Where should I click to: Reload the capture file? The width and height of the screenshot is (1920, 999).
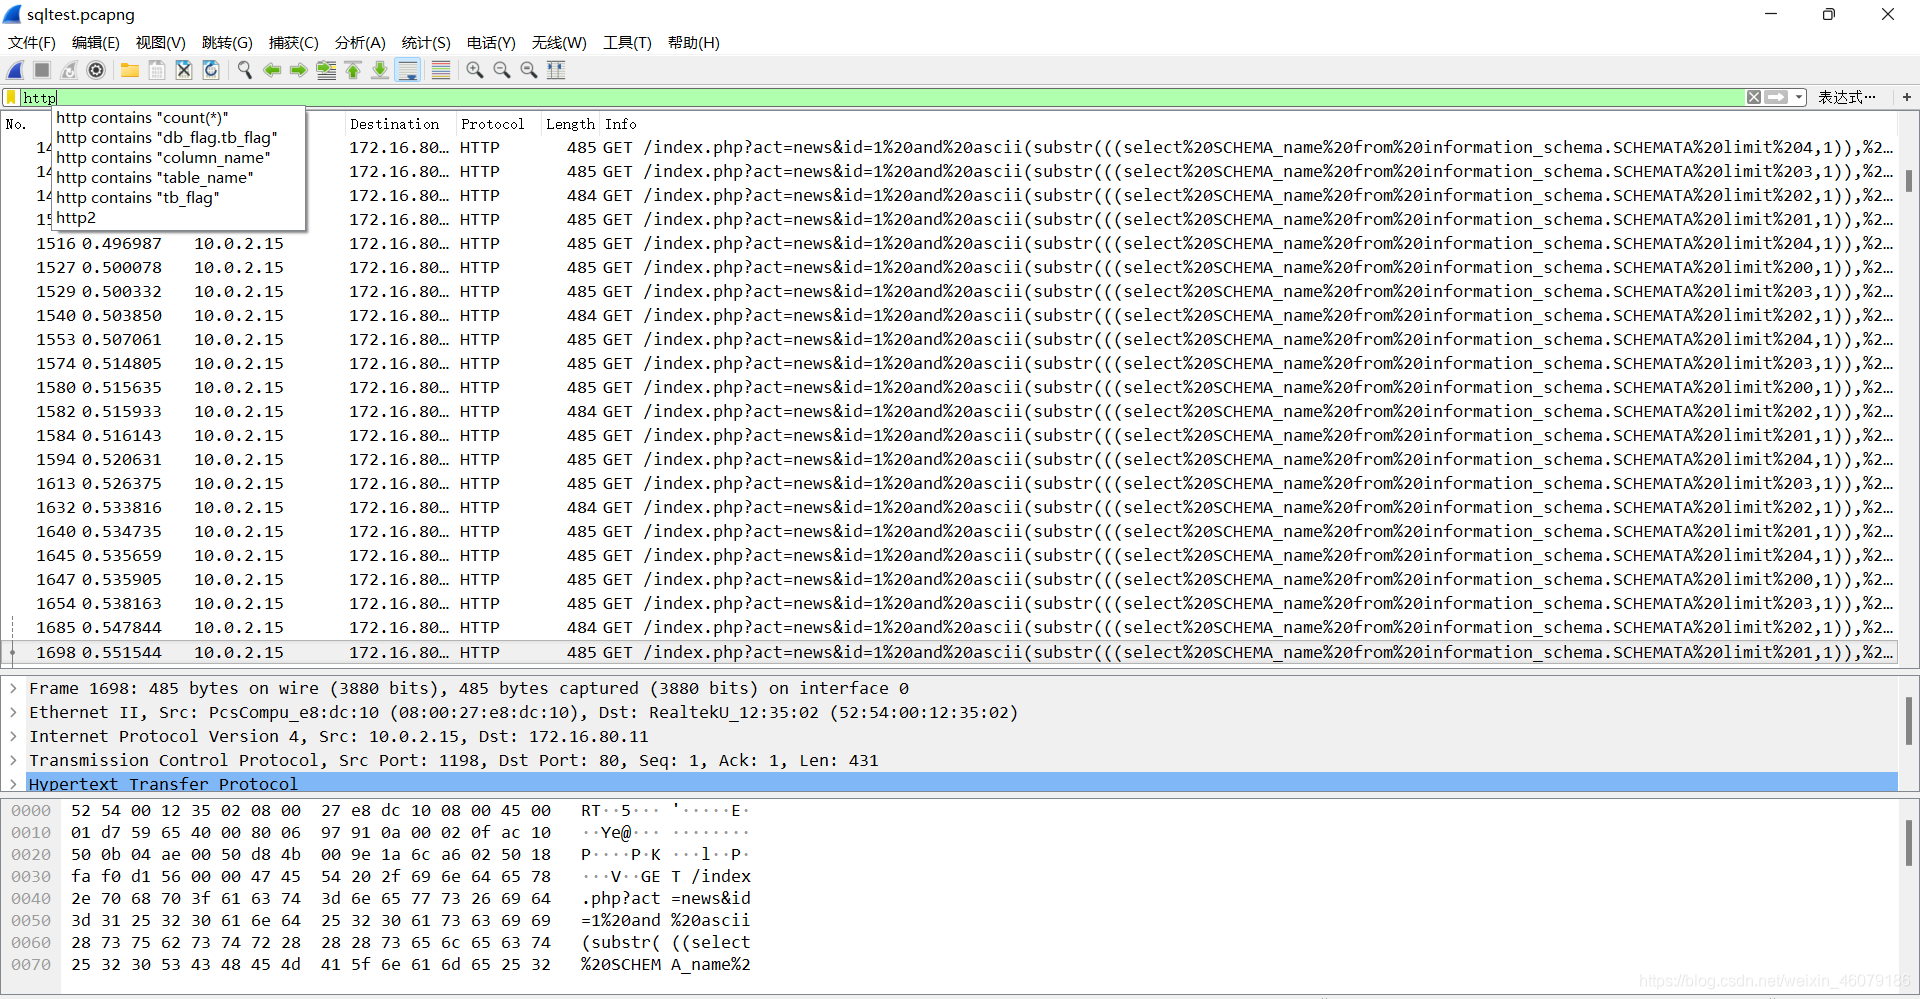(x=211, y=70)
